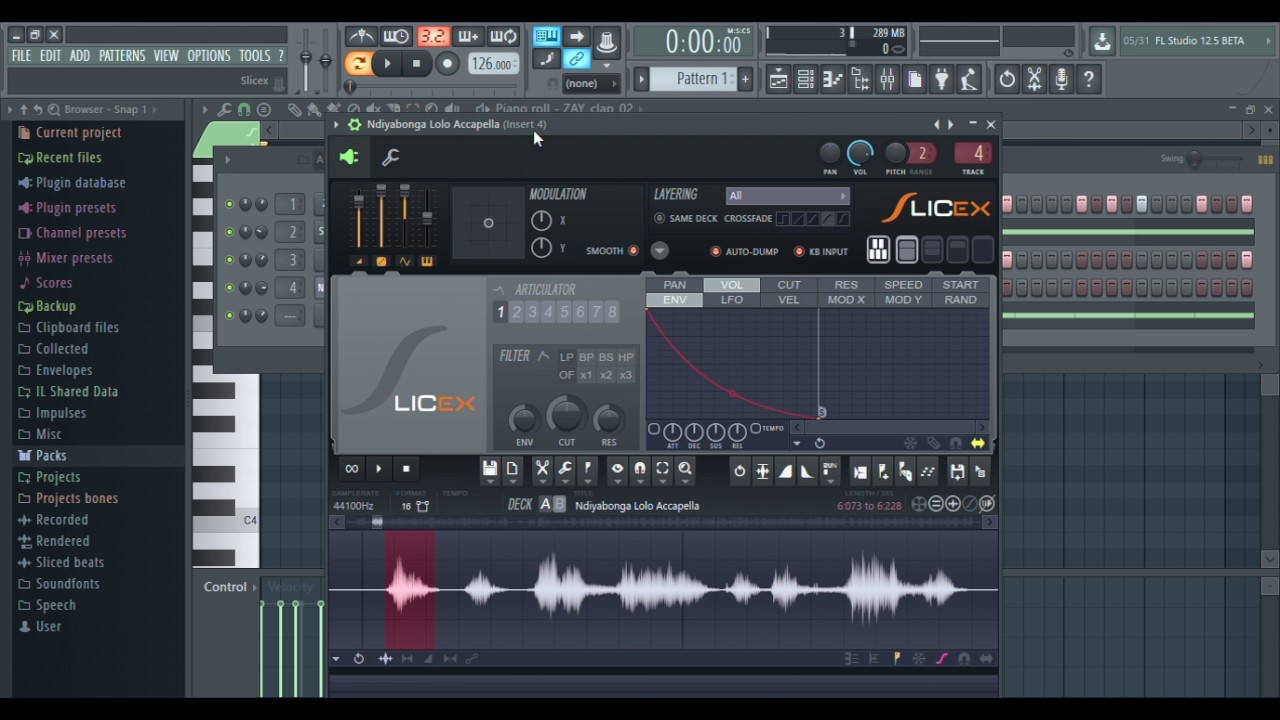1280x720 pixels.
Task: Click the Fade out icon in wave editor
Action: [x=807, y=471]
